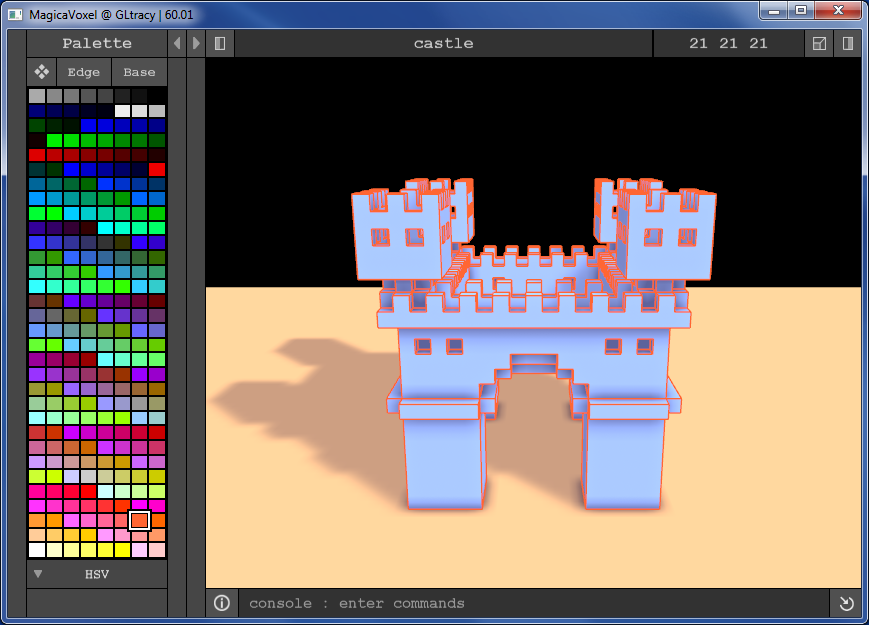The height and width of the screenshot is (625, 869).
Task: Go to next palette with right arrow
Action: click(196, 43)
